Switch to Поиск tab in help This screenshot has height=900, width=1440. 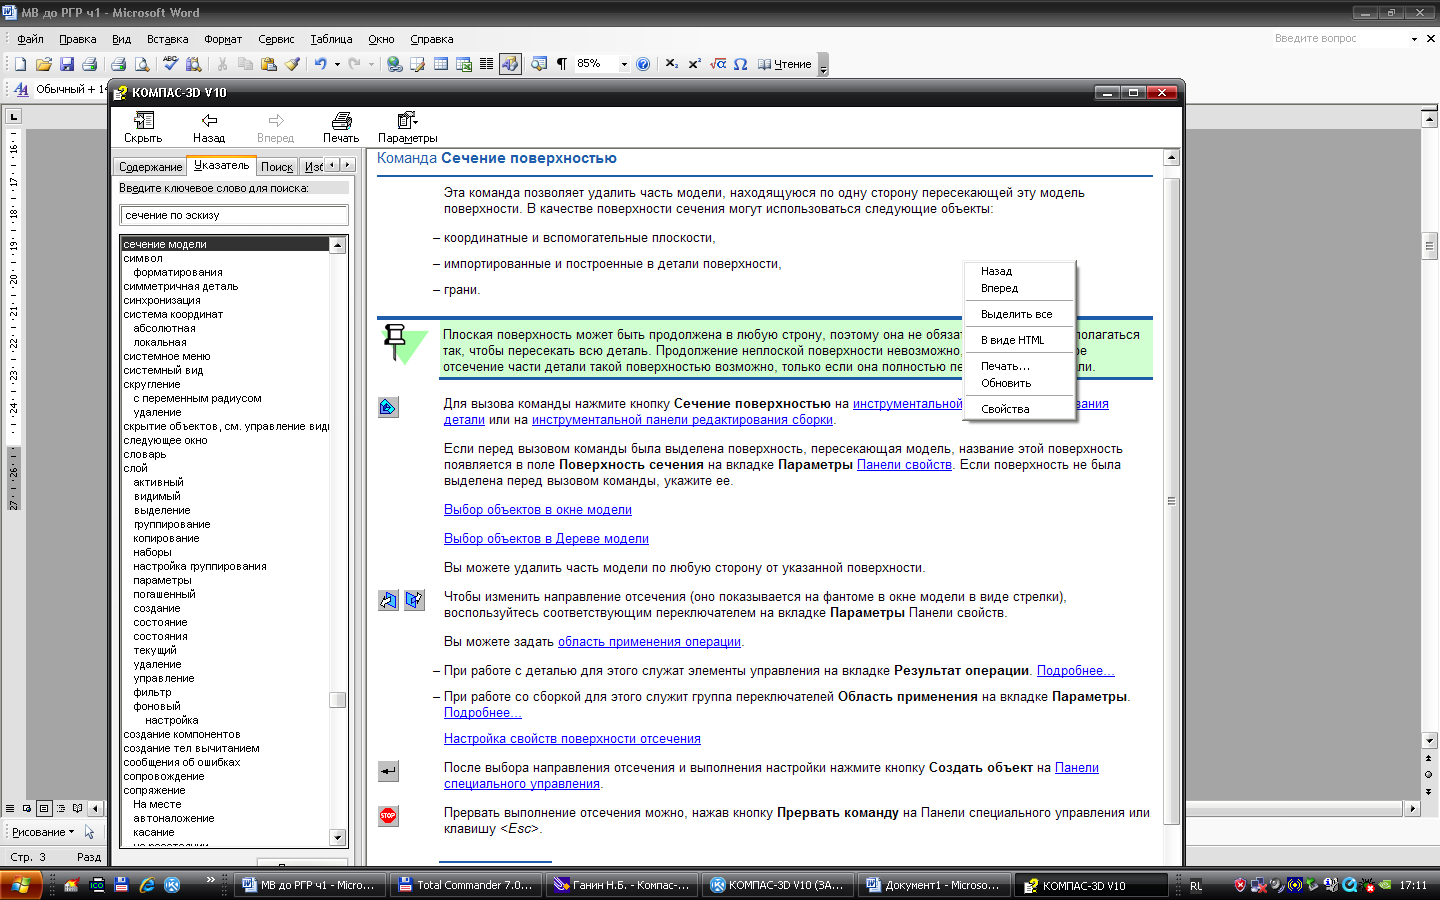(277, 167)
